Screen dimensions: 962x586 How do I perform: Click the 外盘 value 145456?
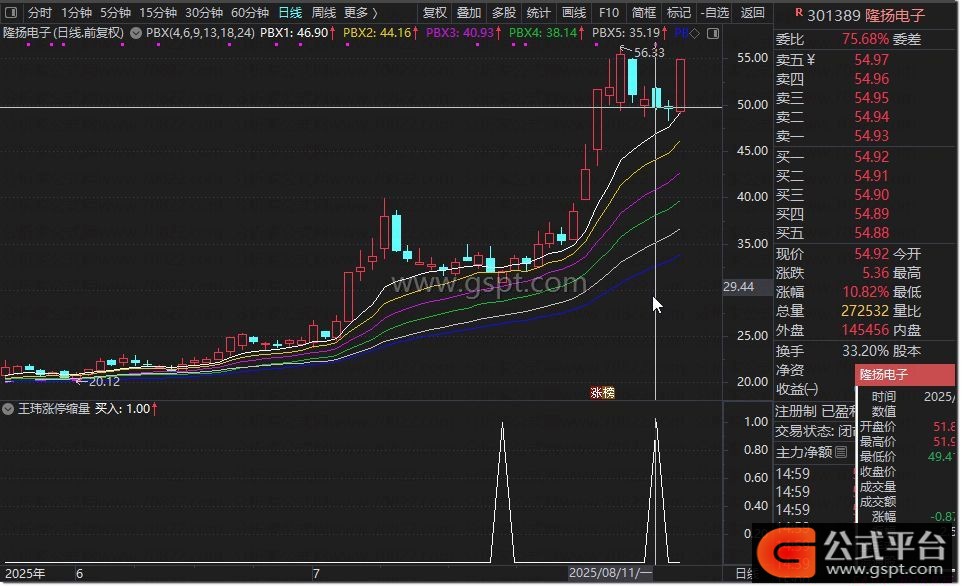[864, 330]
